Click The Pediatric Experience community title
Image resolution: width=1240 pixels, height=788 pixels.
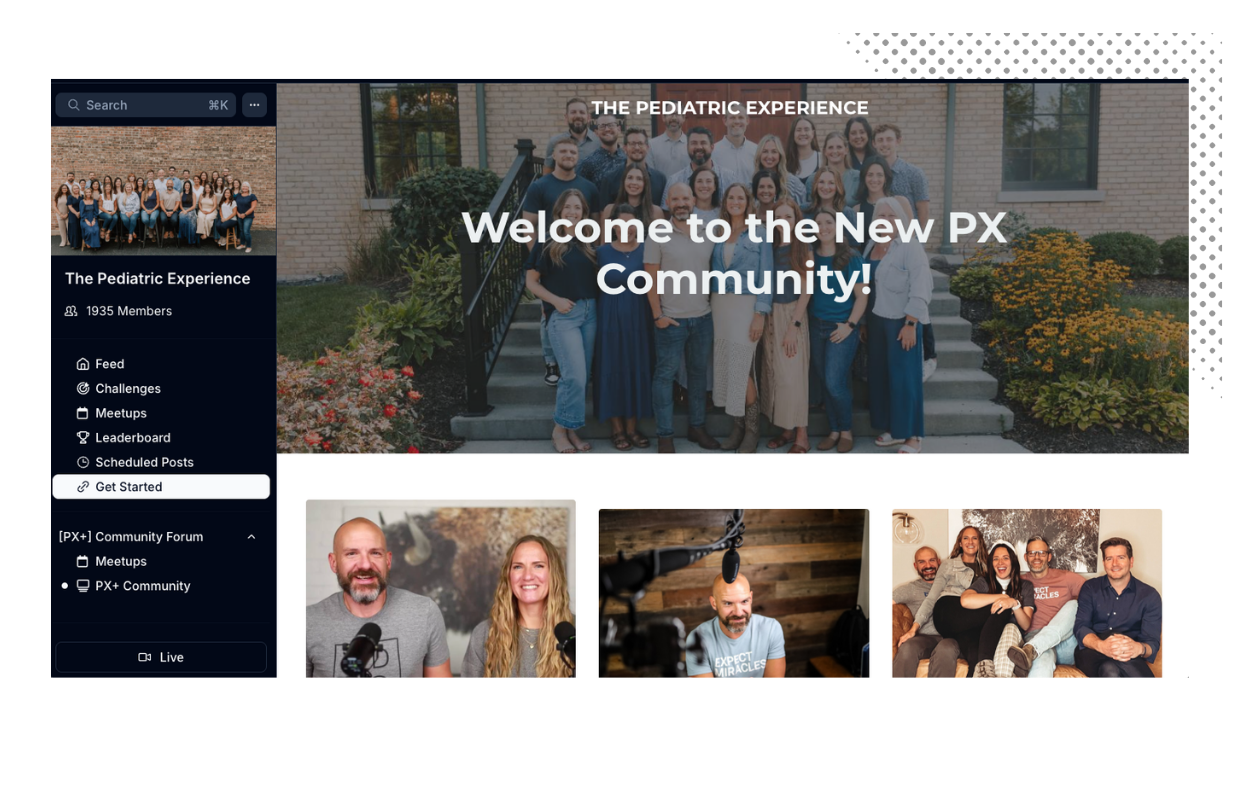tap(157, 278)
